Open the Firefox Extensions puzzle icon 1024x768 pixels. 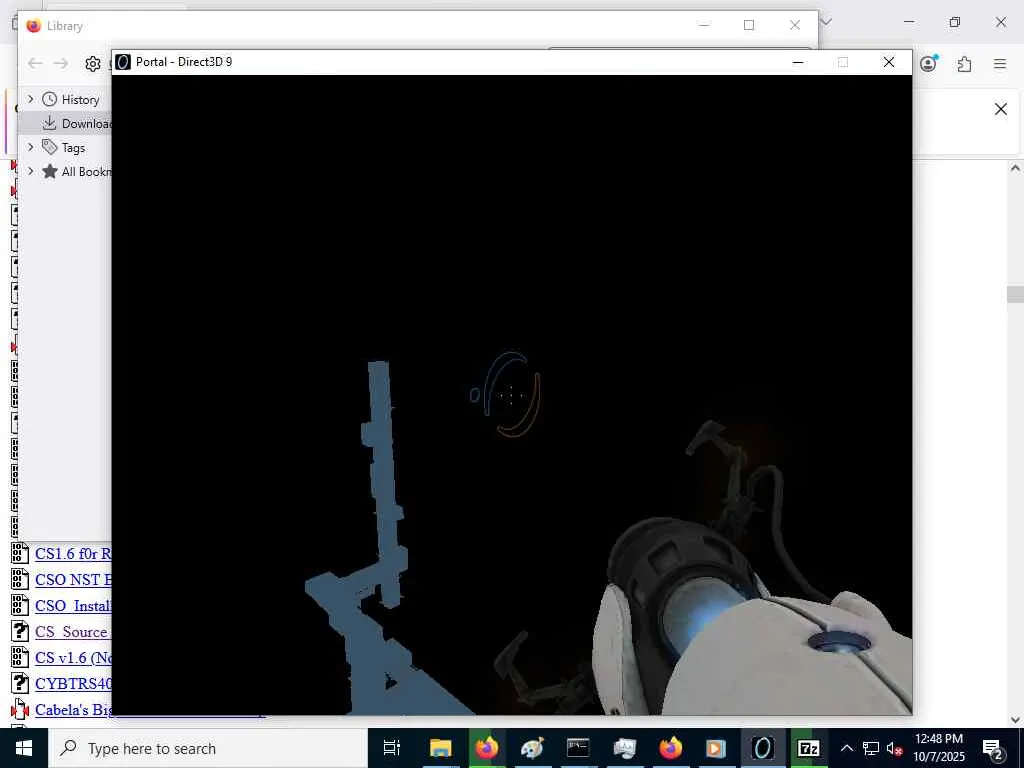964,63
